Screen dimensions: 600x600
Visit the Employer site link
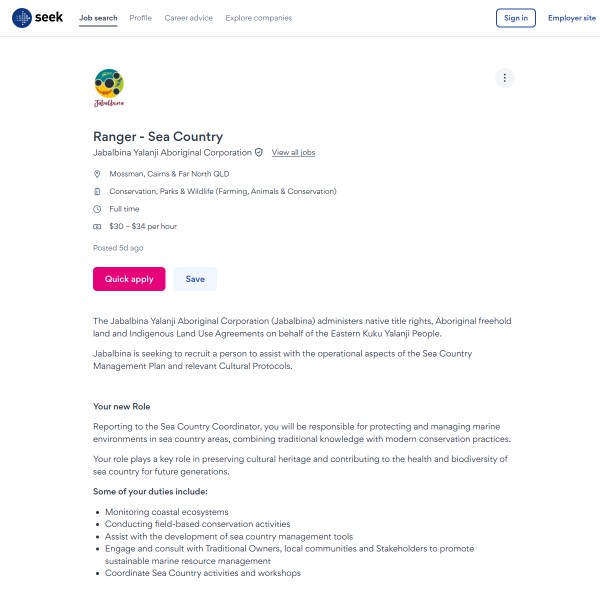(x=571, y=18)
